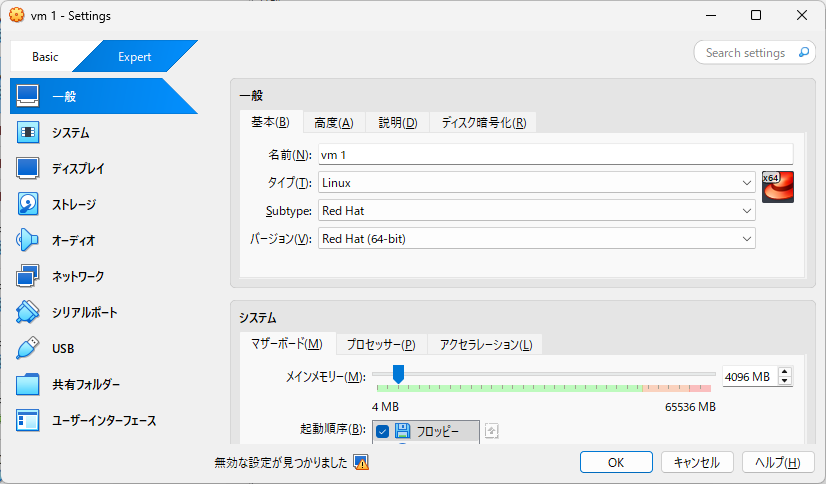Click the move-up arrow beside boot order list
Viewport: 826px width, 484px height.
[491, 431]
